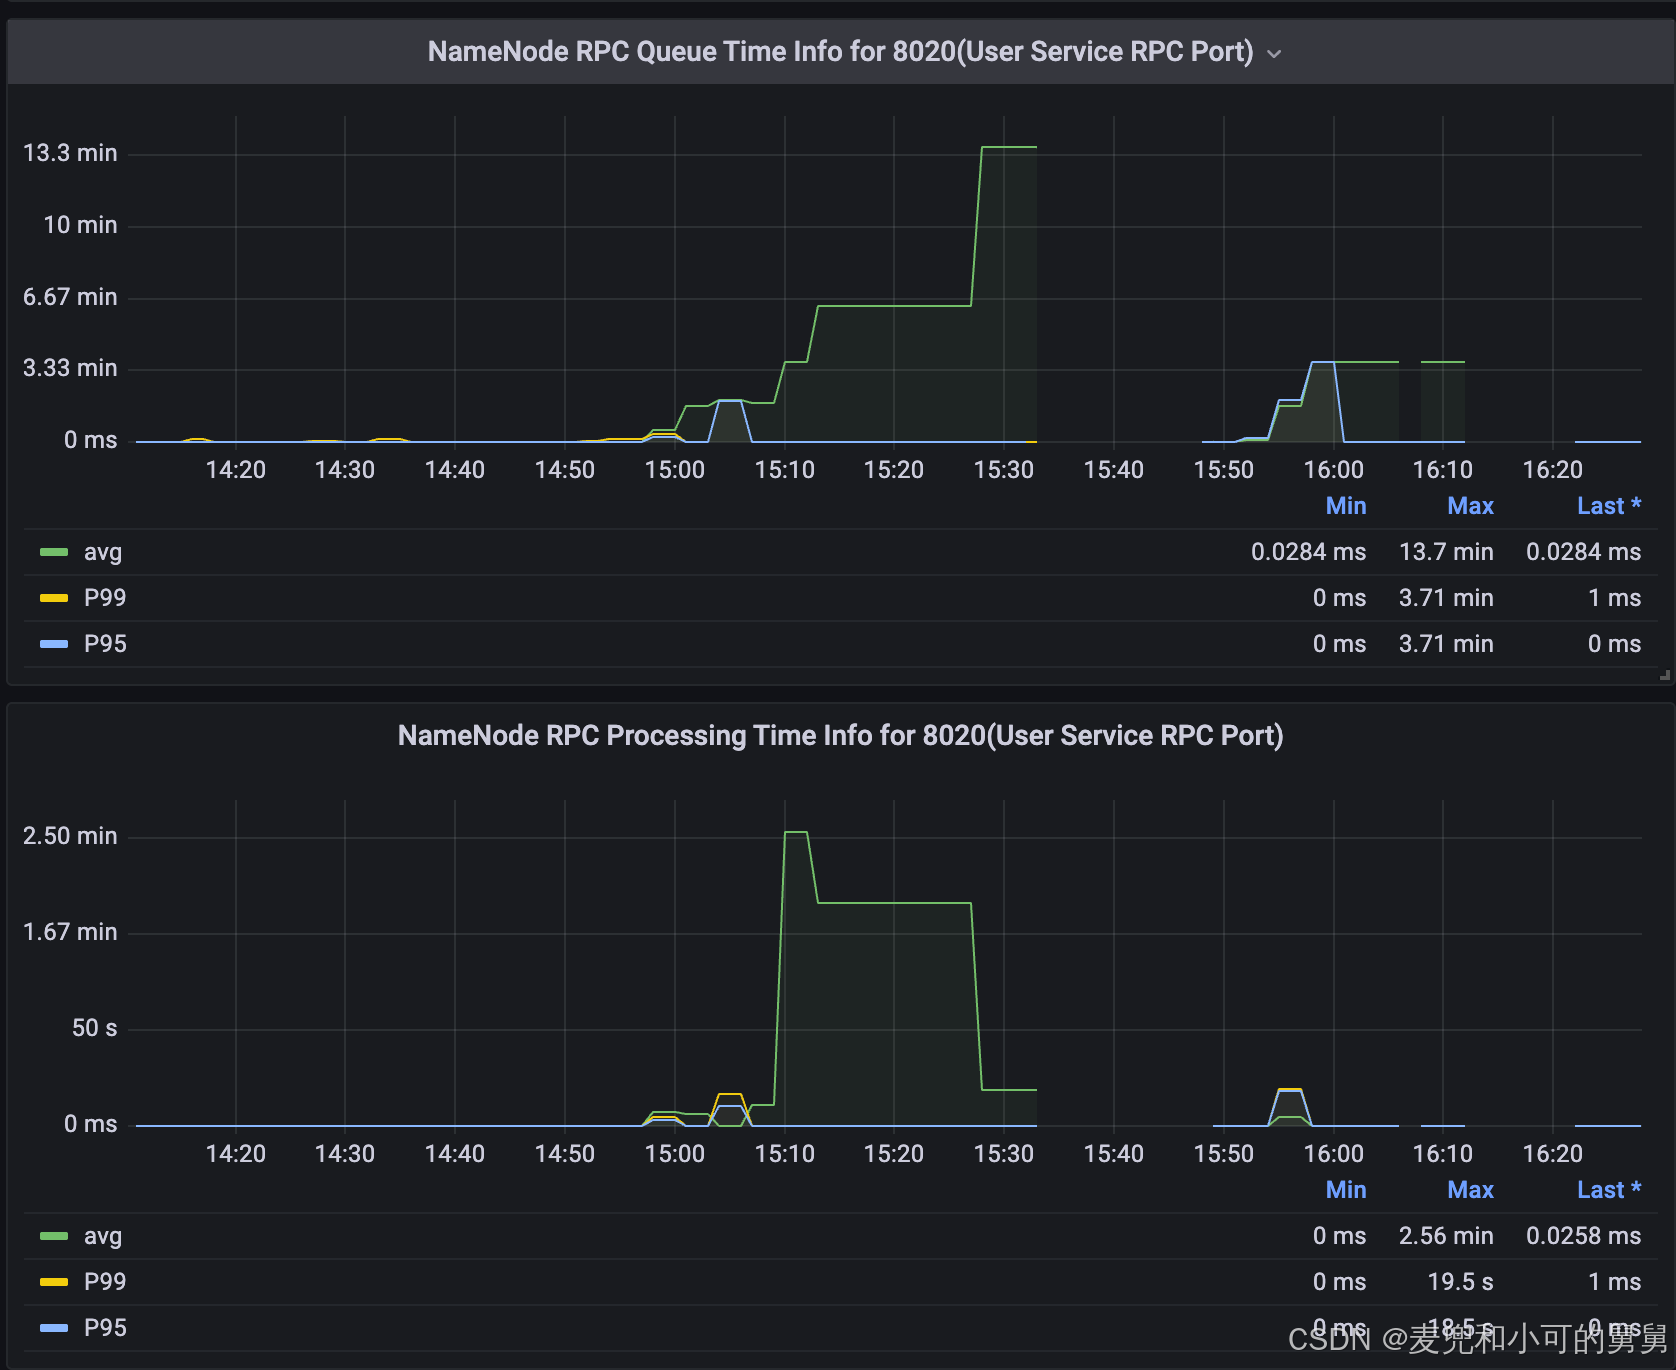Click the 13.7 min avg max value

(x=1446, y=552)
